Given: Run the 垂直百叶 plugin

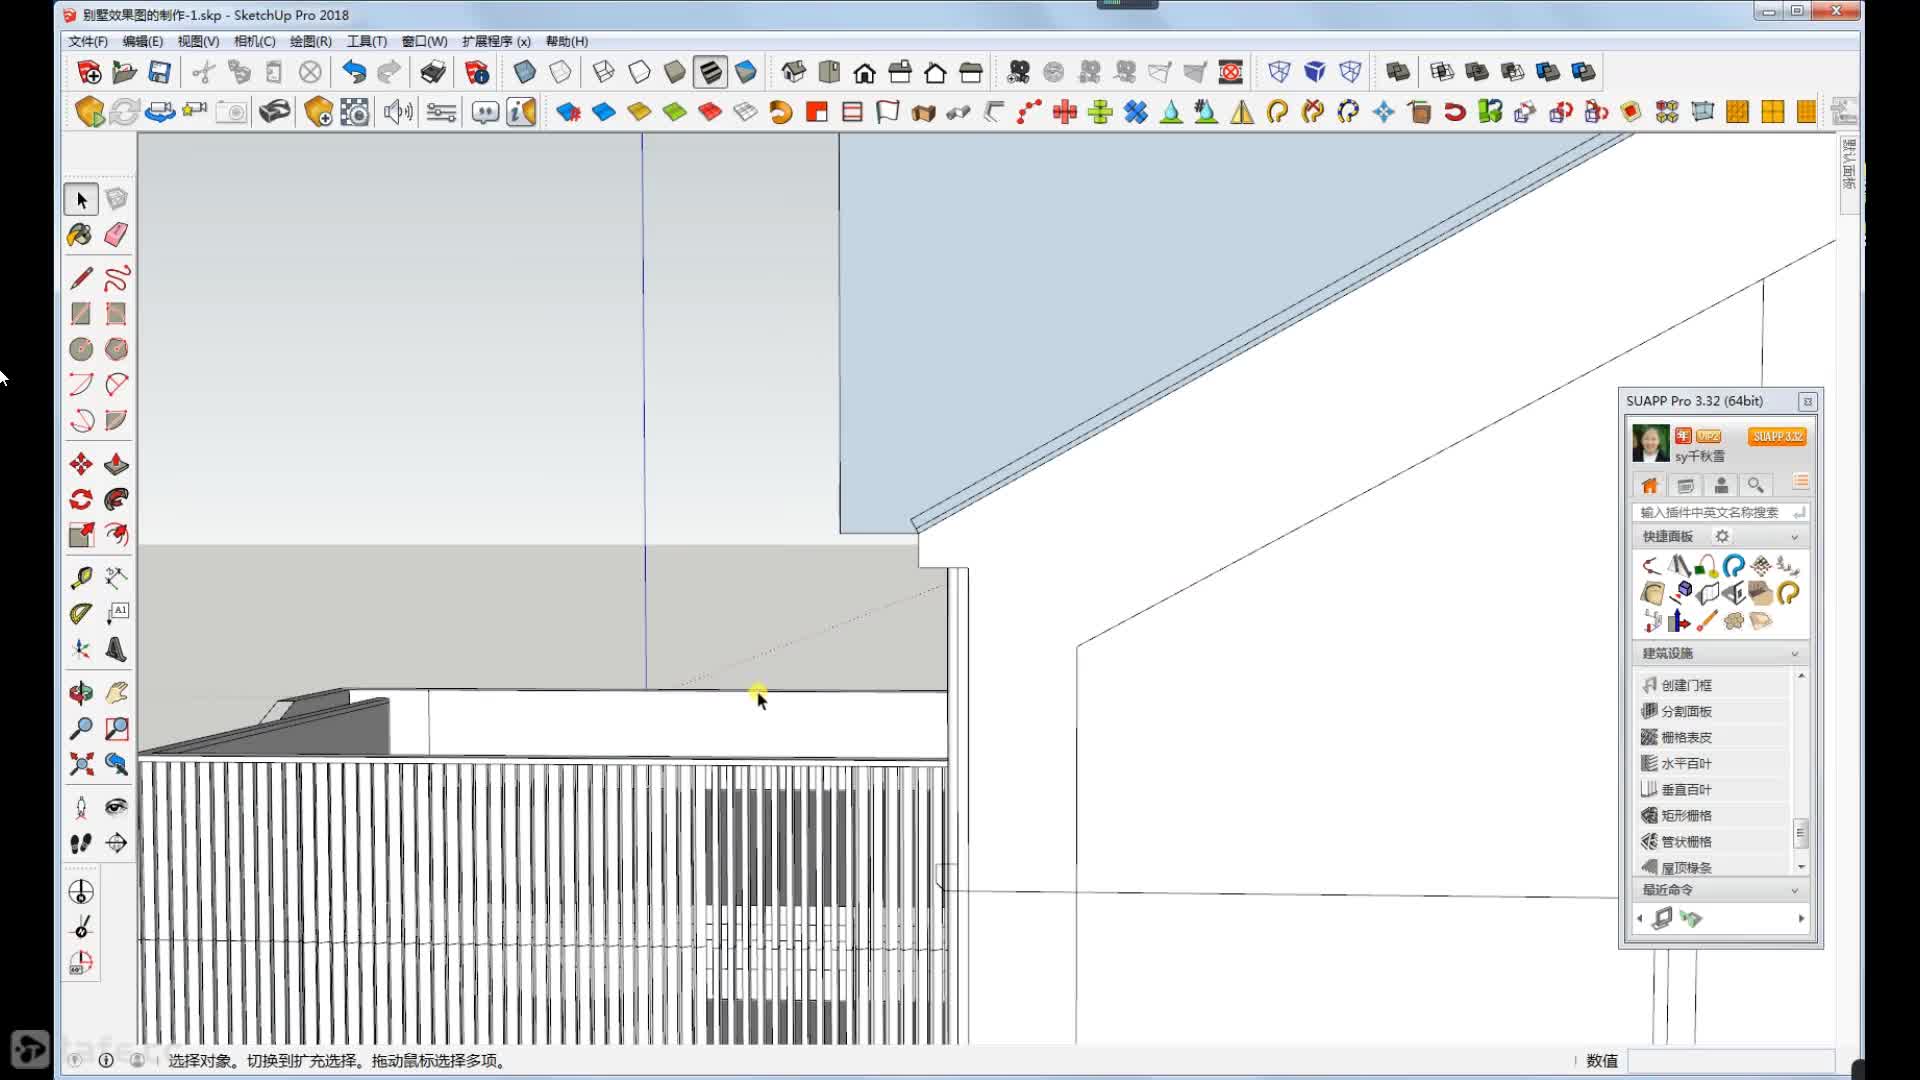Looking at the screenshot, I should [1713, 789].
